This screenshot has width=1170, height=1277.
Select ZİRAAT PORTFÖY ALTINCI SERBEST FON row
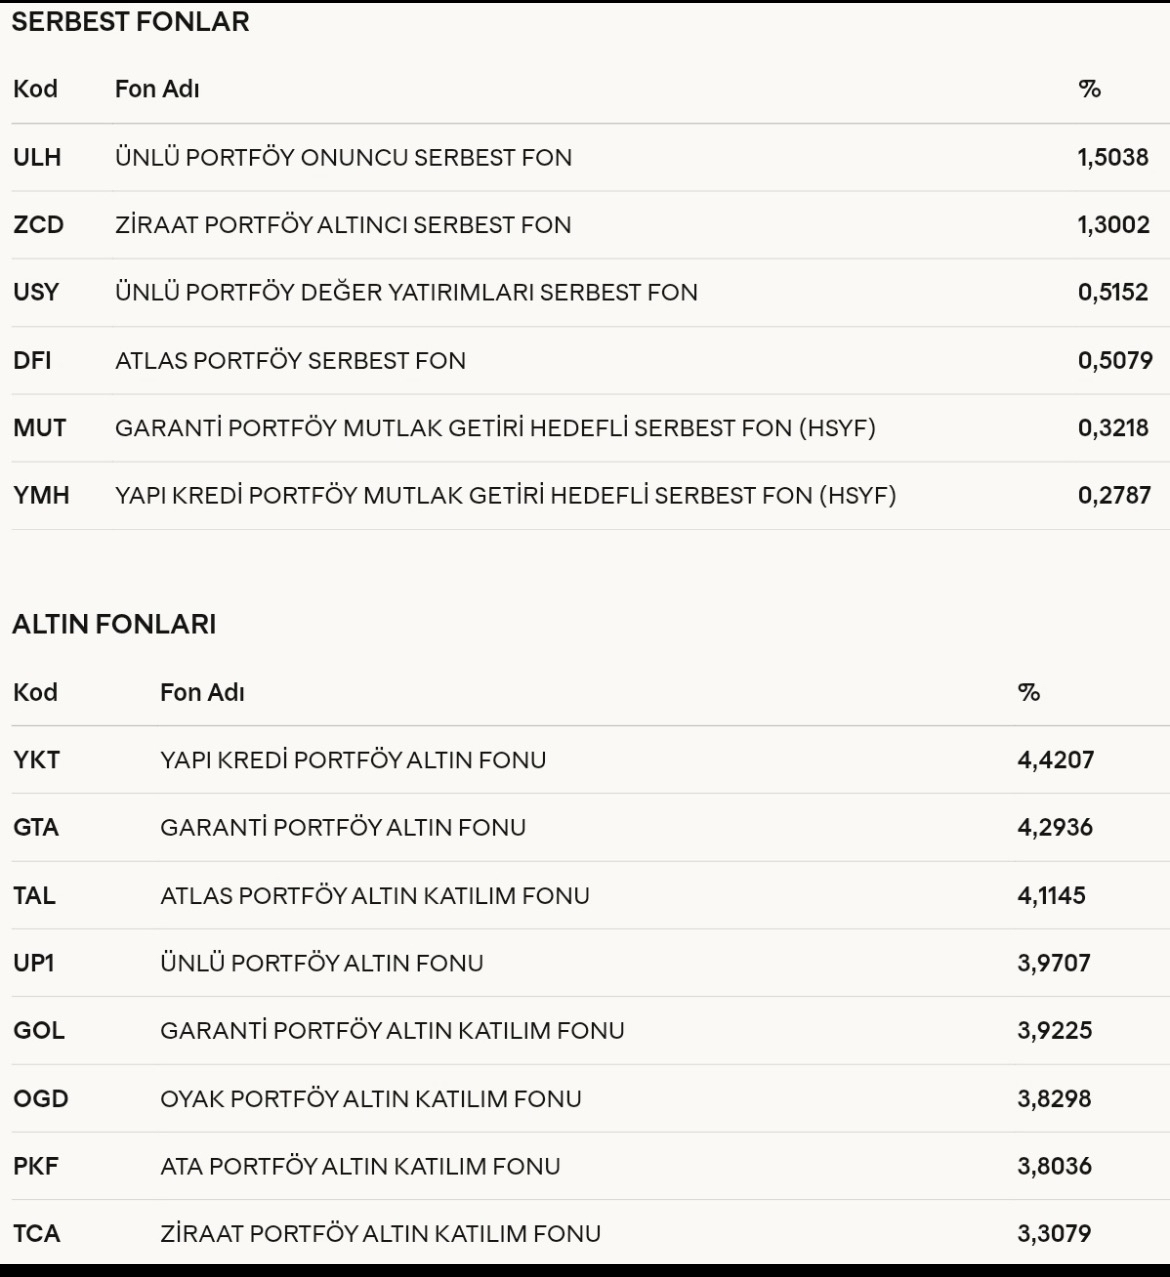point(343,225)
